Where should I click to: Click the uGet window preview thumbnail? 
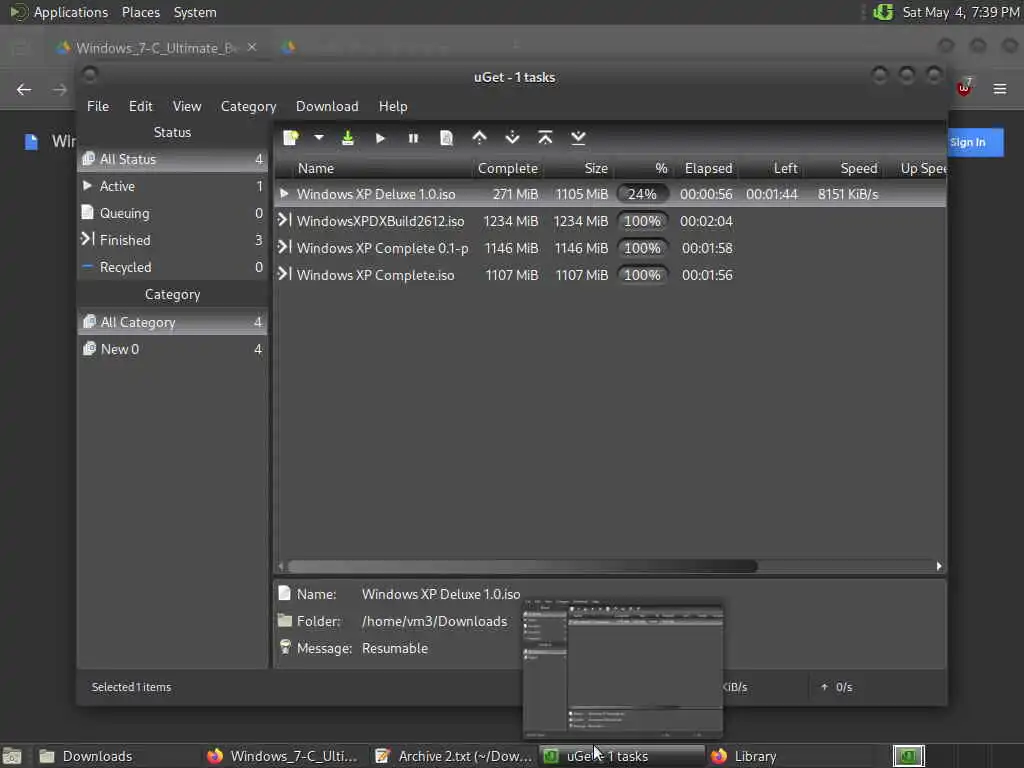point(623,669)
